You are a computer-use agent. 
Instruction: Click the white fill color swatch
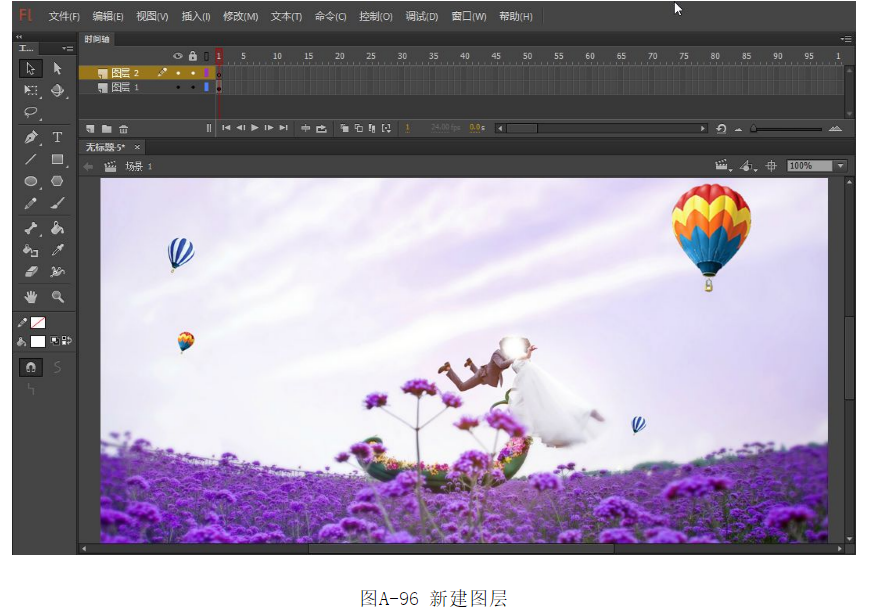coord(38,341)
